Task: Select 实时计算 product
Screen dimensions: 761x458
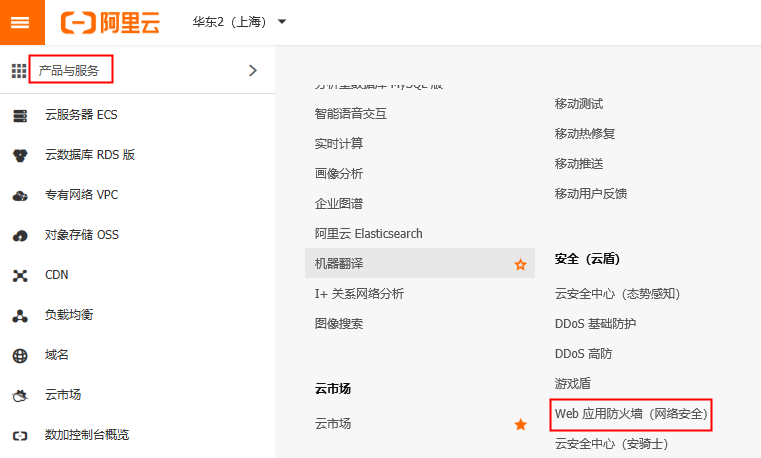Action: (339, 144)
